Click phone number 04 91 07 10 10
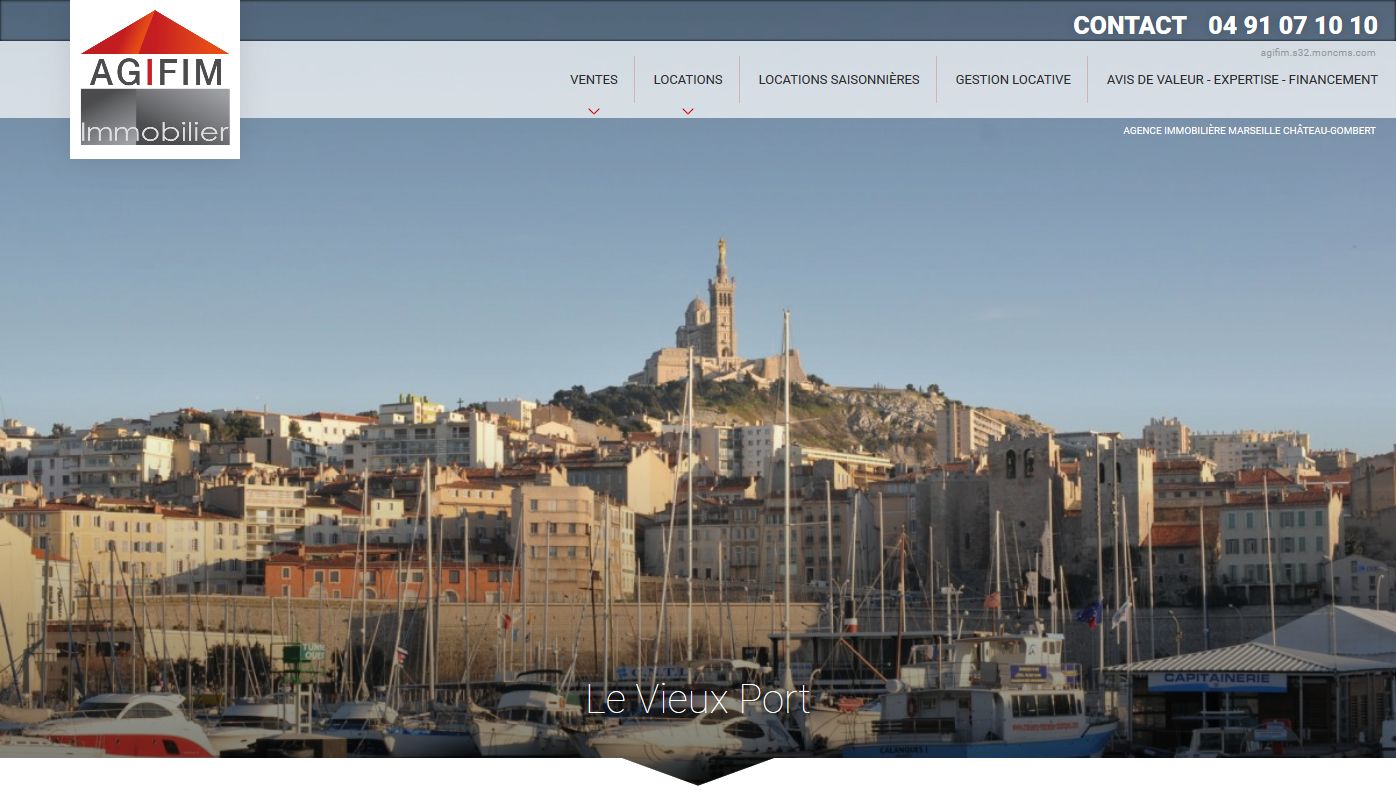This screenshot has width=1396, height=793. 1292,26
